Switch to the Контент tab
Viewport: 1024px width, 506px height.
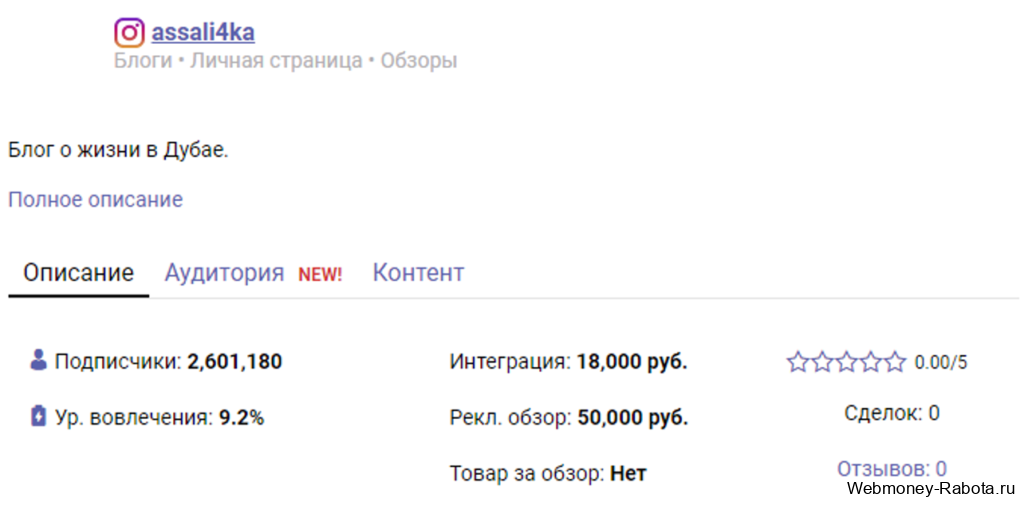tap(419, 272)
